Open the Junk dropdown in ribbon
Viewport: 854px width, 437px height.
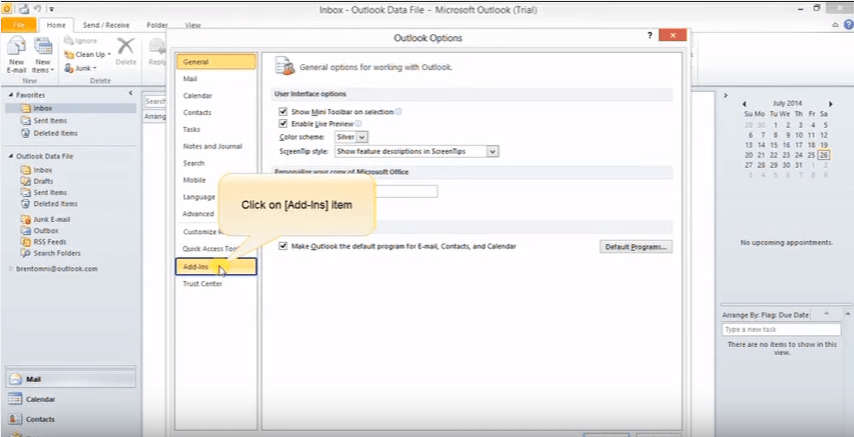click(x=80, y=68)
